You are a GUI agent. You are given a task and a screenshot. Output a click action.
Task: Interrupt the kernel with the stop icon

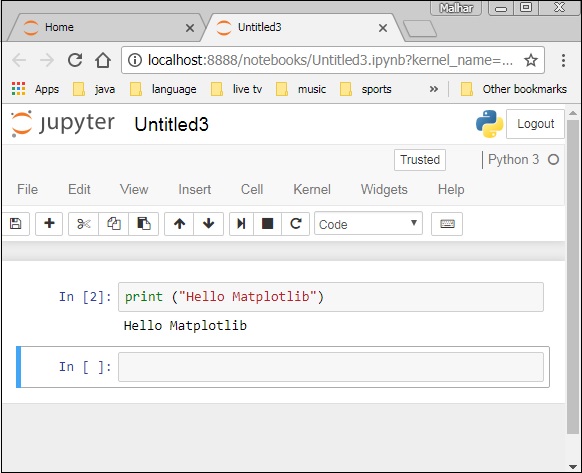267,224
